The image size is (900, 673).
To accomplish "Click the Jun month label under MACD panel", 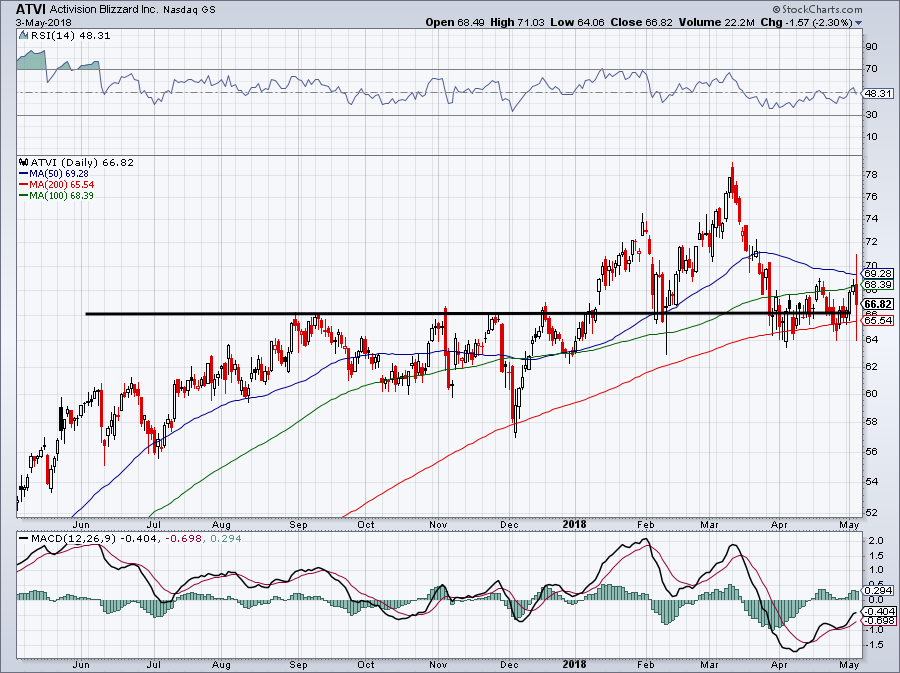I will click(x=82, y=664).
